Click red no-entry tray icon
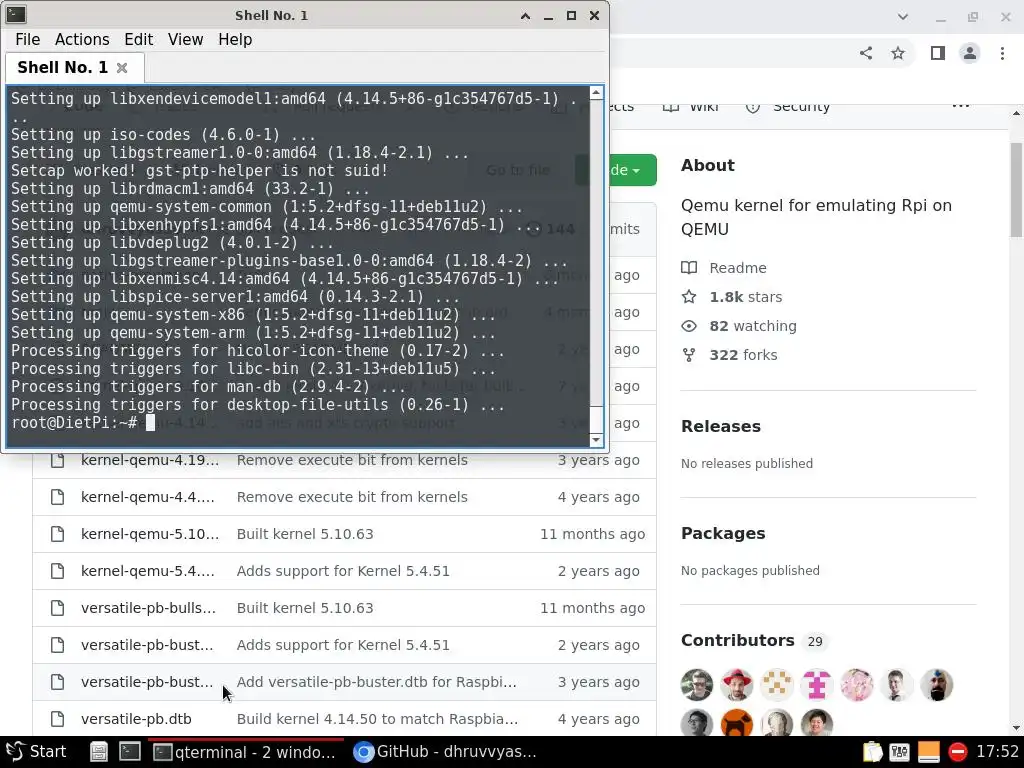1024x768 pixels. (957, 752)
